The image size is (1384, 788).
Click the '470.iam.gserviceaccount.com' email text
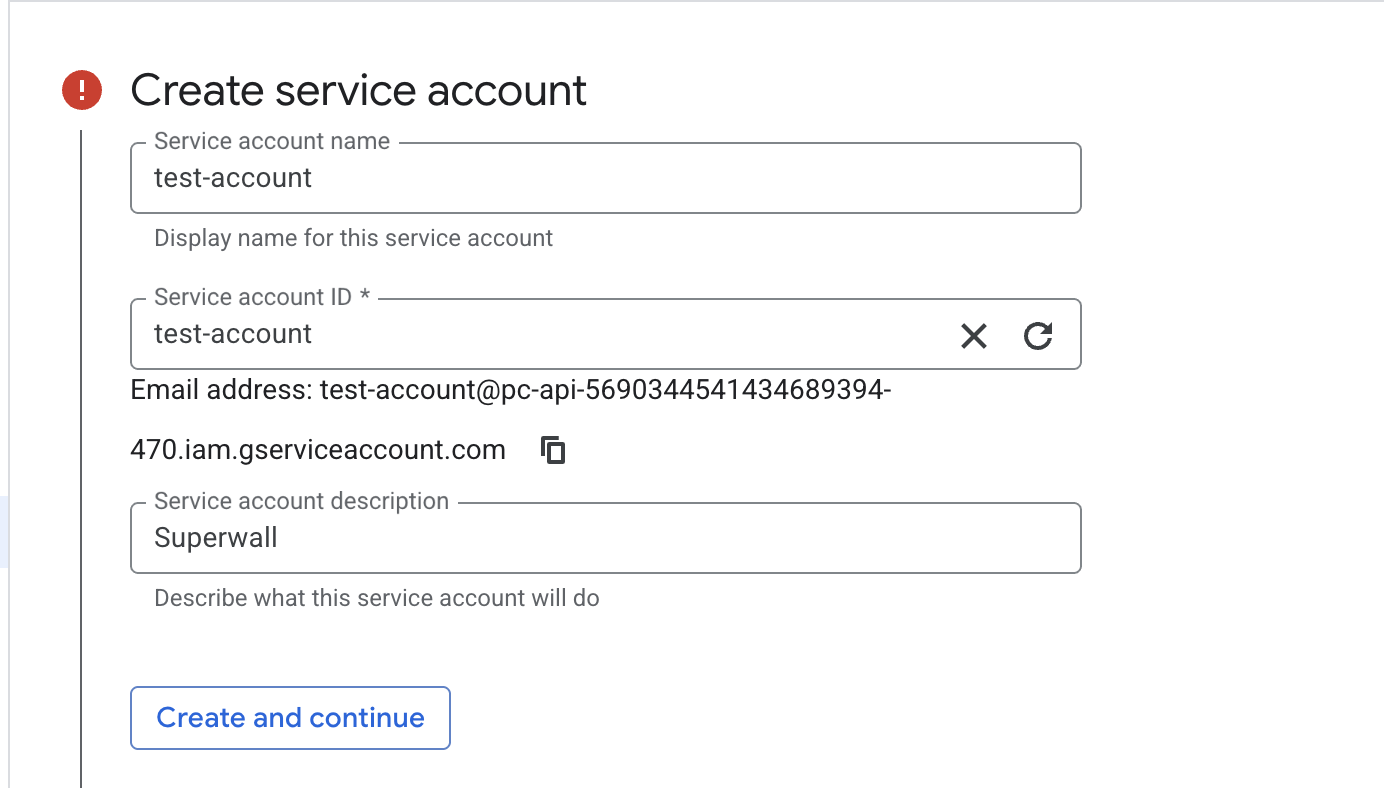click(x=318, y=450)
